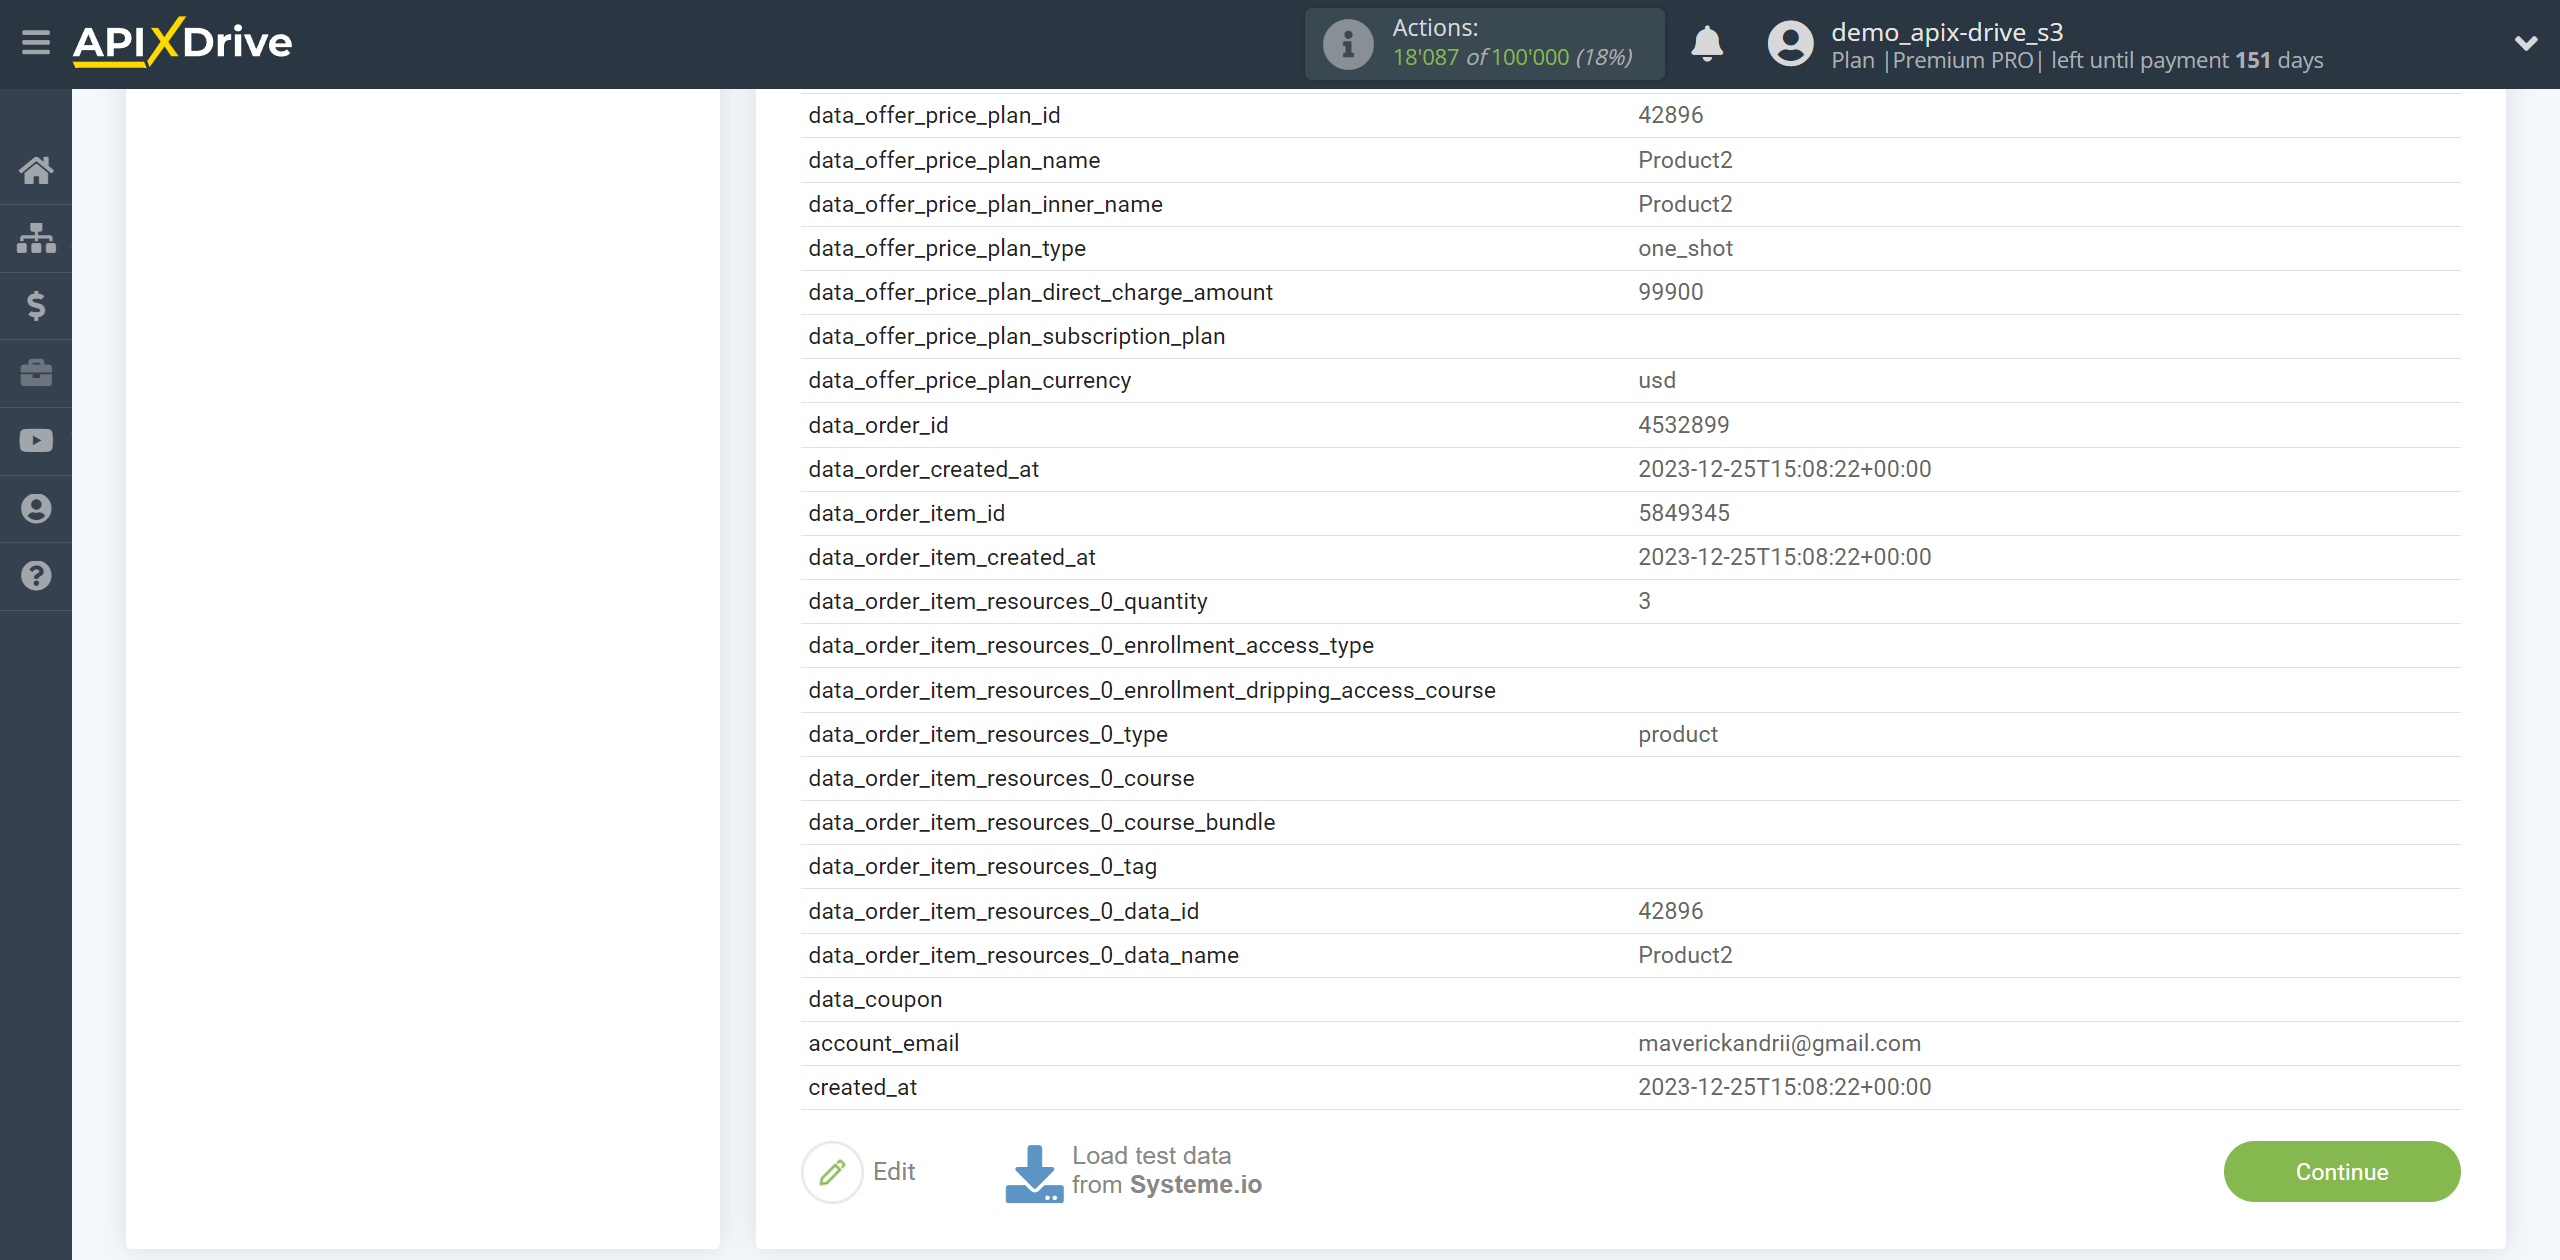Viewport: 2560px width, 1260px height.
Task: Select the data_order_id field name
Action: 878,425
